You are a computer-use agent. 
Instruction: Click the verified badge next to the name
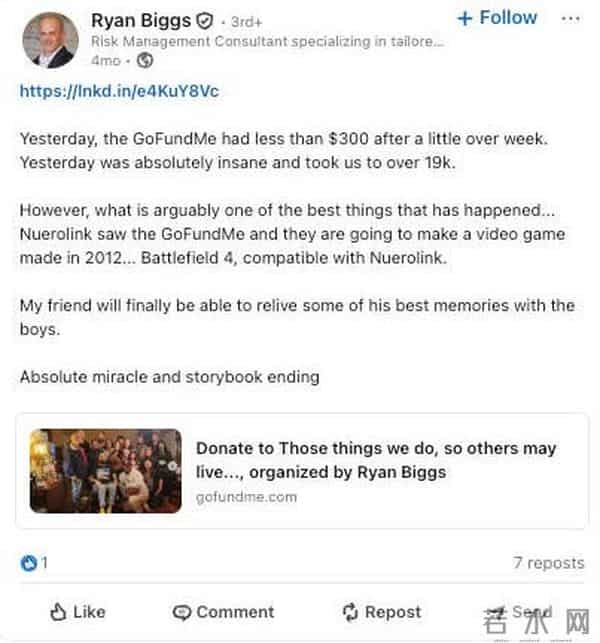tap(204, 21)
